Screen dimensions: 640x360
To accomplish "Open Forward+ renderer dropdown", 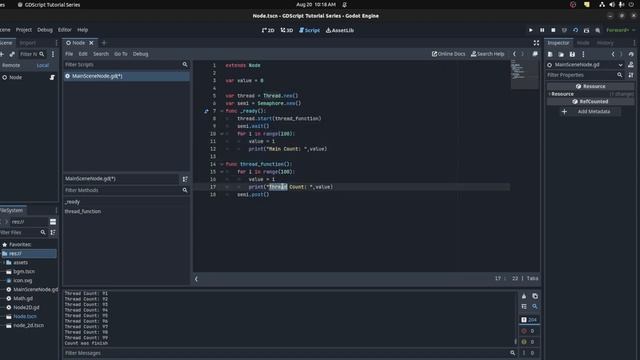I will 620,30.
